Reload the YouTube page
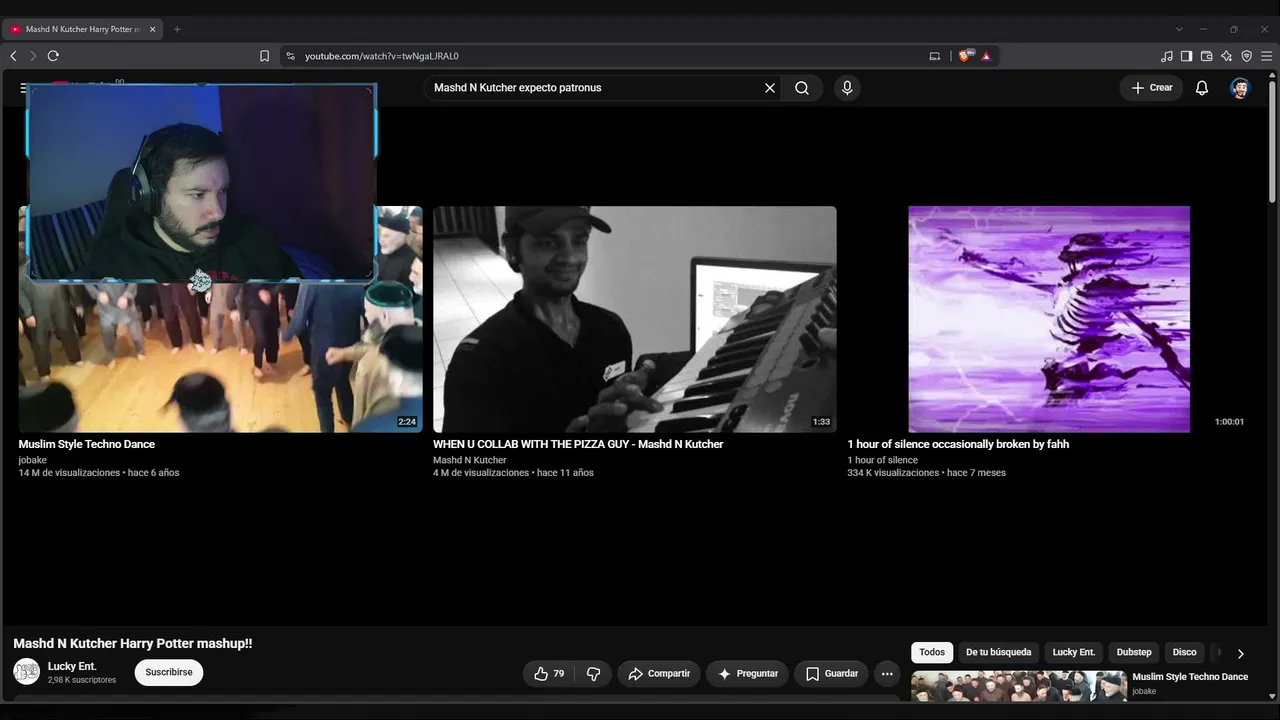 coord(53,56)
